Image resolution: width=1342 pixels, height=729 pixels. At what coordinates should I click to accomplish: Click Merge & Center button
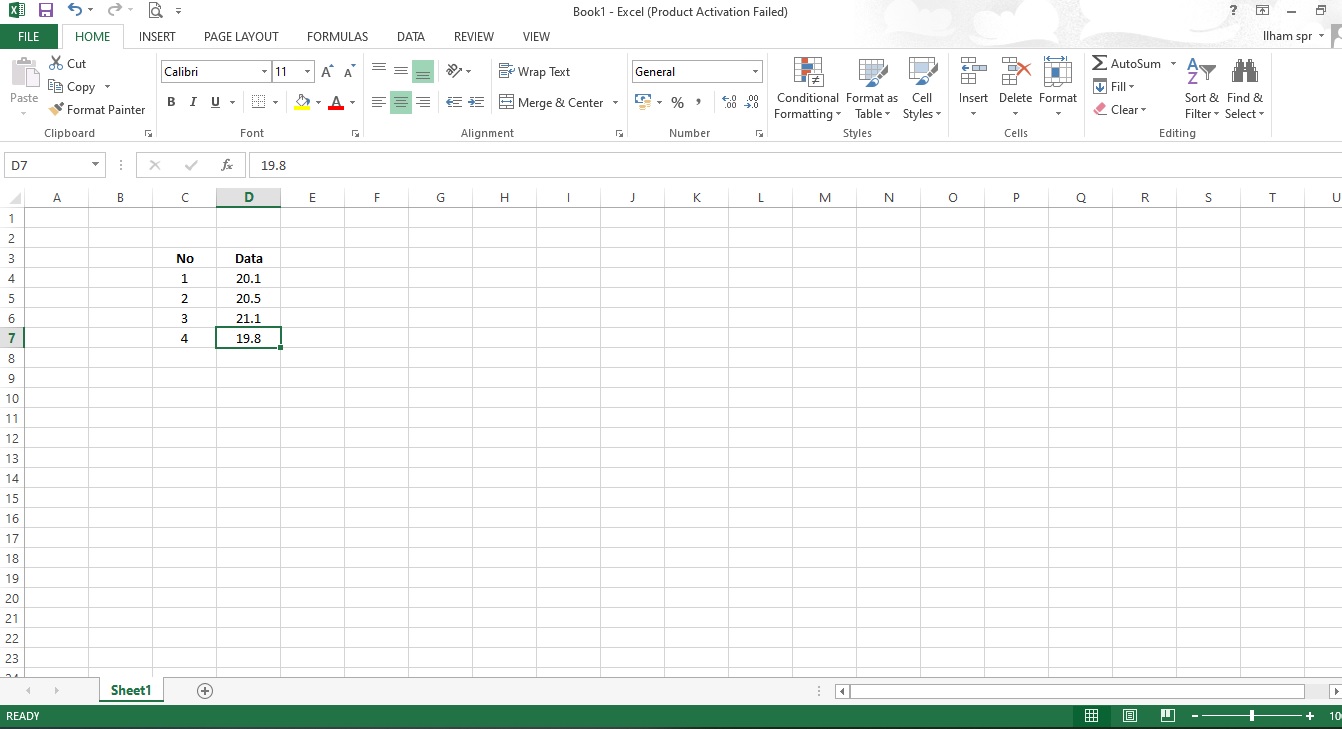coord(551,102)
